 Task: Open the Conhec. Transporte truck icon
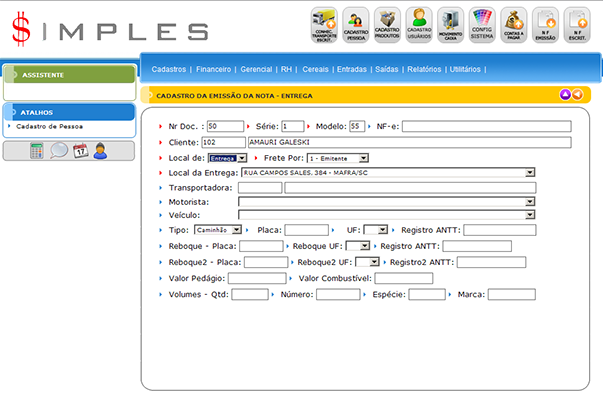coord(324,25)
